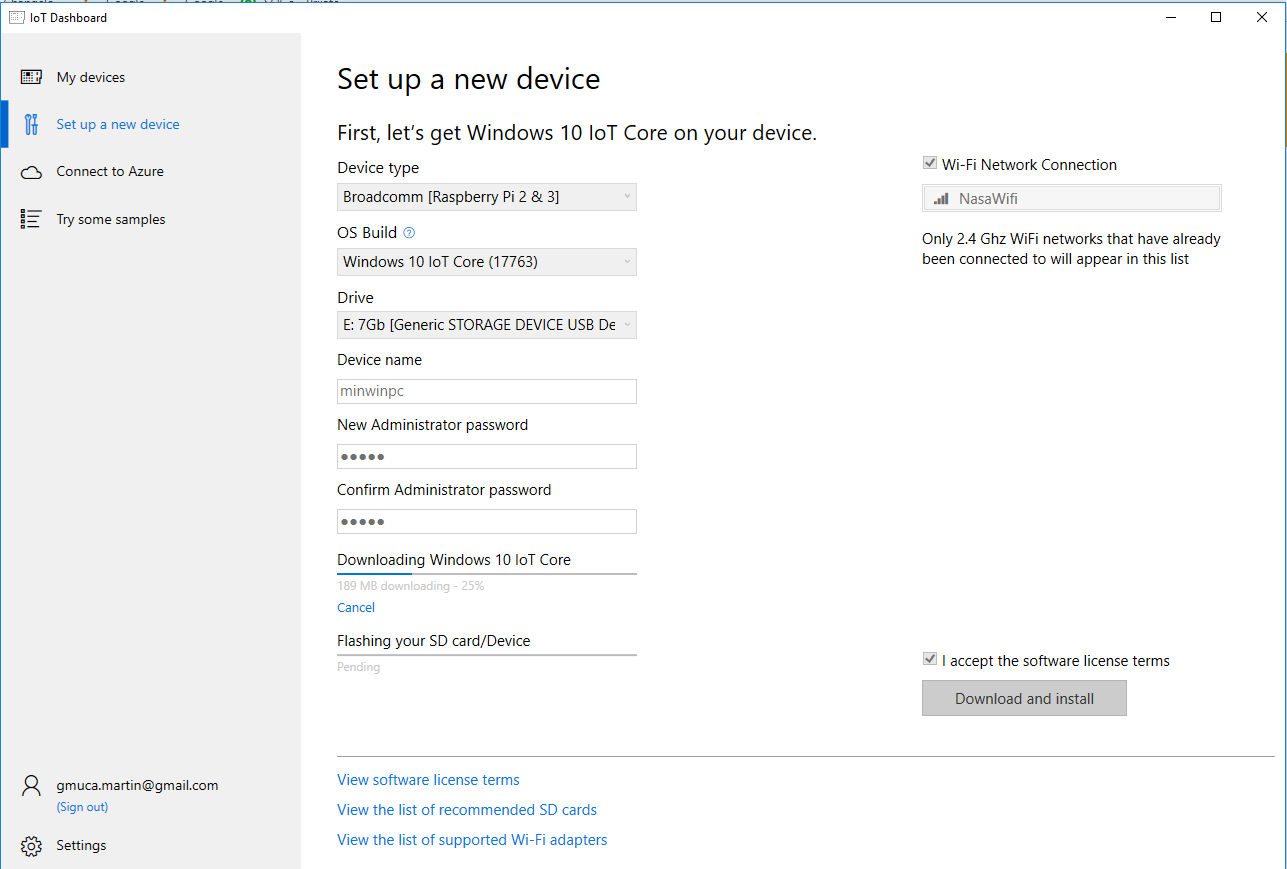Focus the Confirm Administrator password field

pyautogui.click(x=487, y=521)
